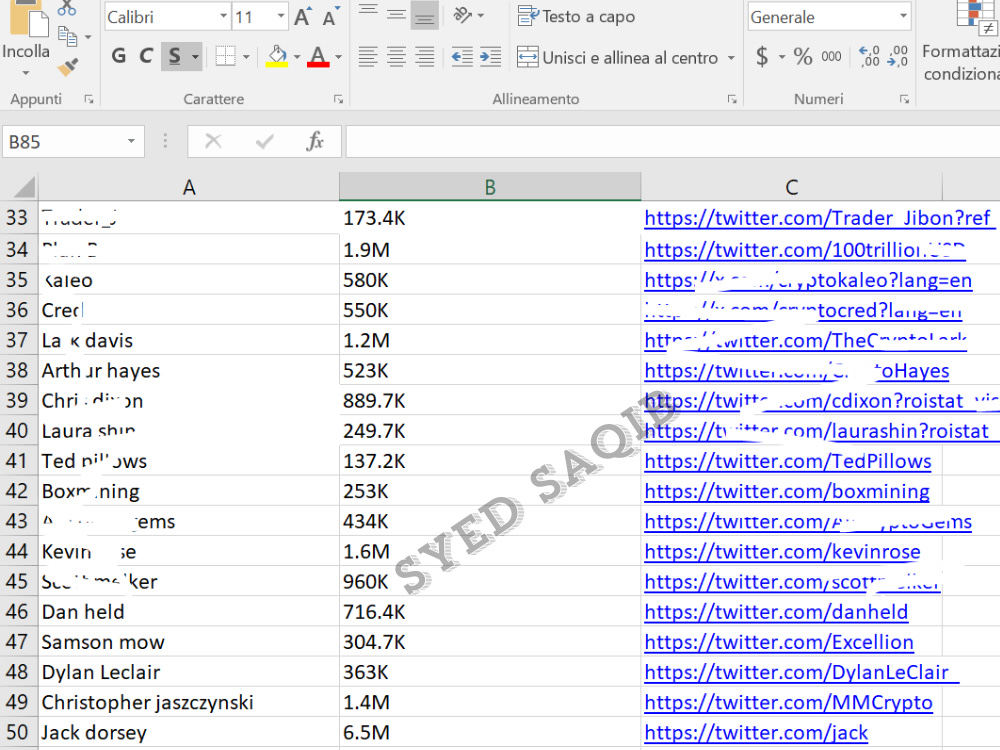The width and height of the screenshot is (1000, 750).
Task: Apply red font color
Action: tap(318, 56)
